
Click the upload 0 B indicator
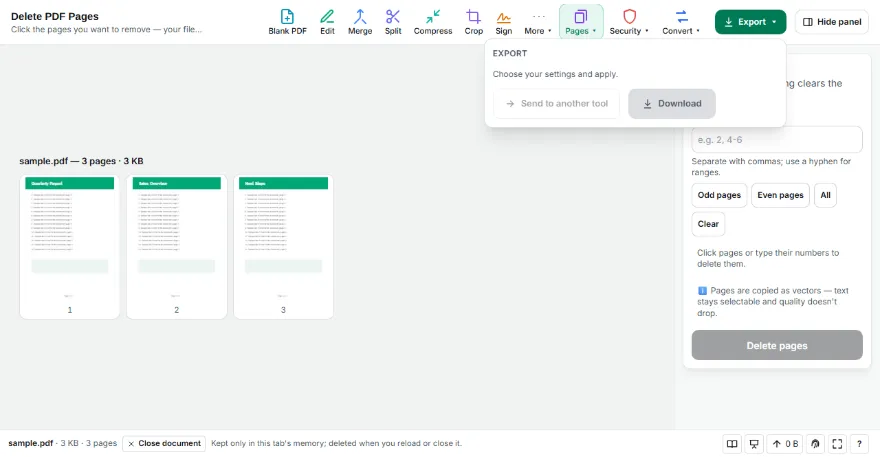(785, 444)
